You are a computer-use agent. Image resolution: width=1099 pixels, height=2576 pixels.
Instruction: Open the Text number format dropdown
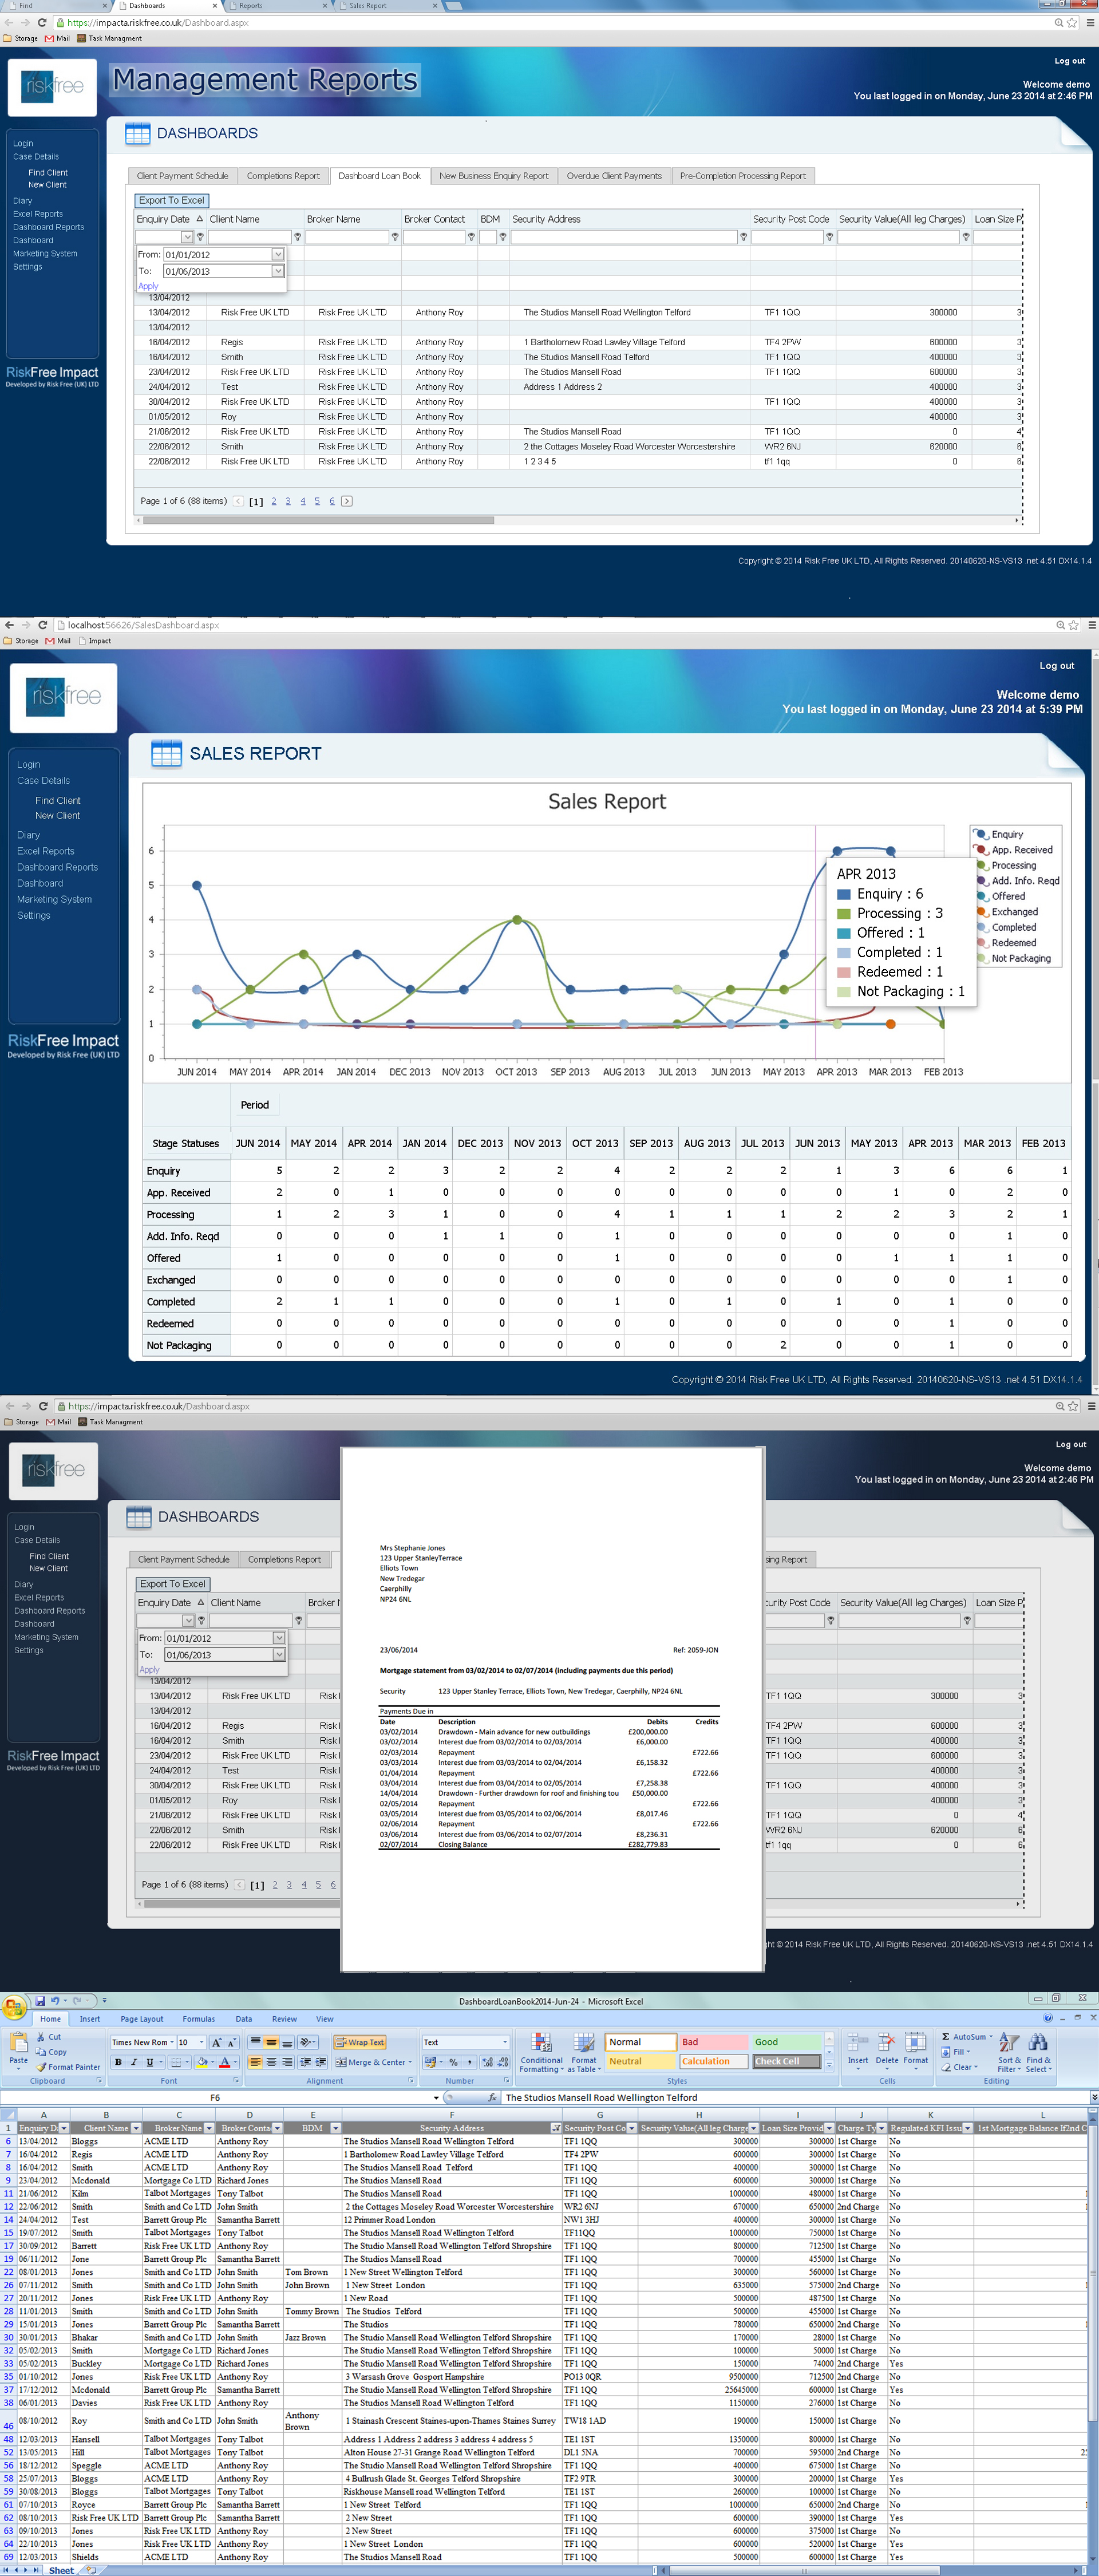point(504,2042)
